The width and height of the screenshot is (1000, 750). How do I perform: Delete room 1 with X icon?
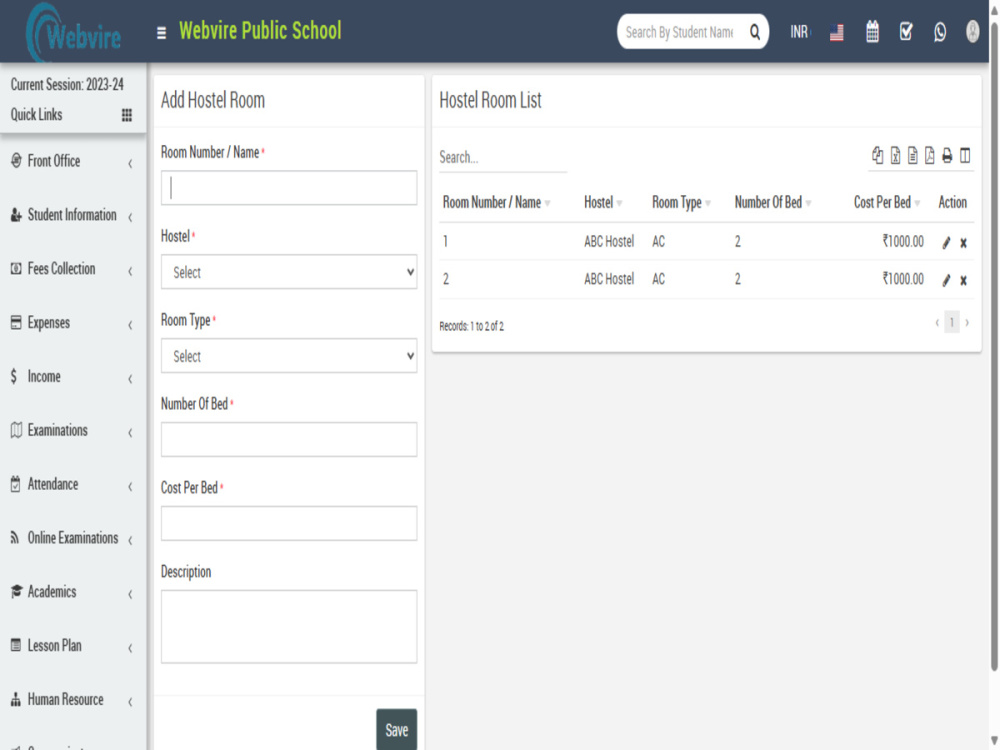tap(964, 242)
